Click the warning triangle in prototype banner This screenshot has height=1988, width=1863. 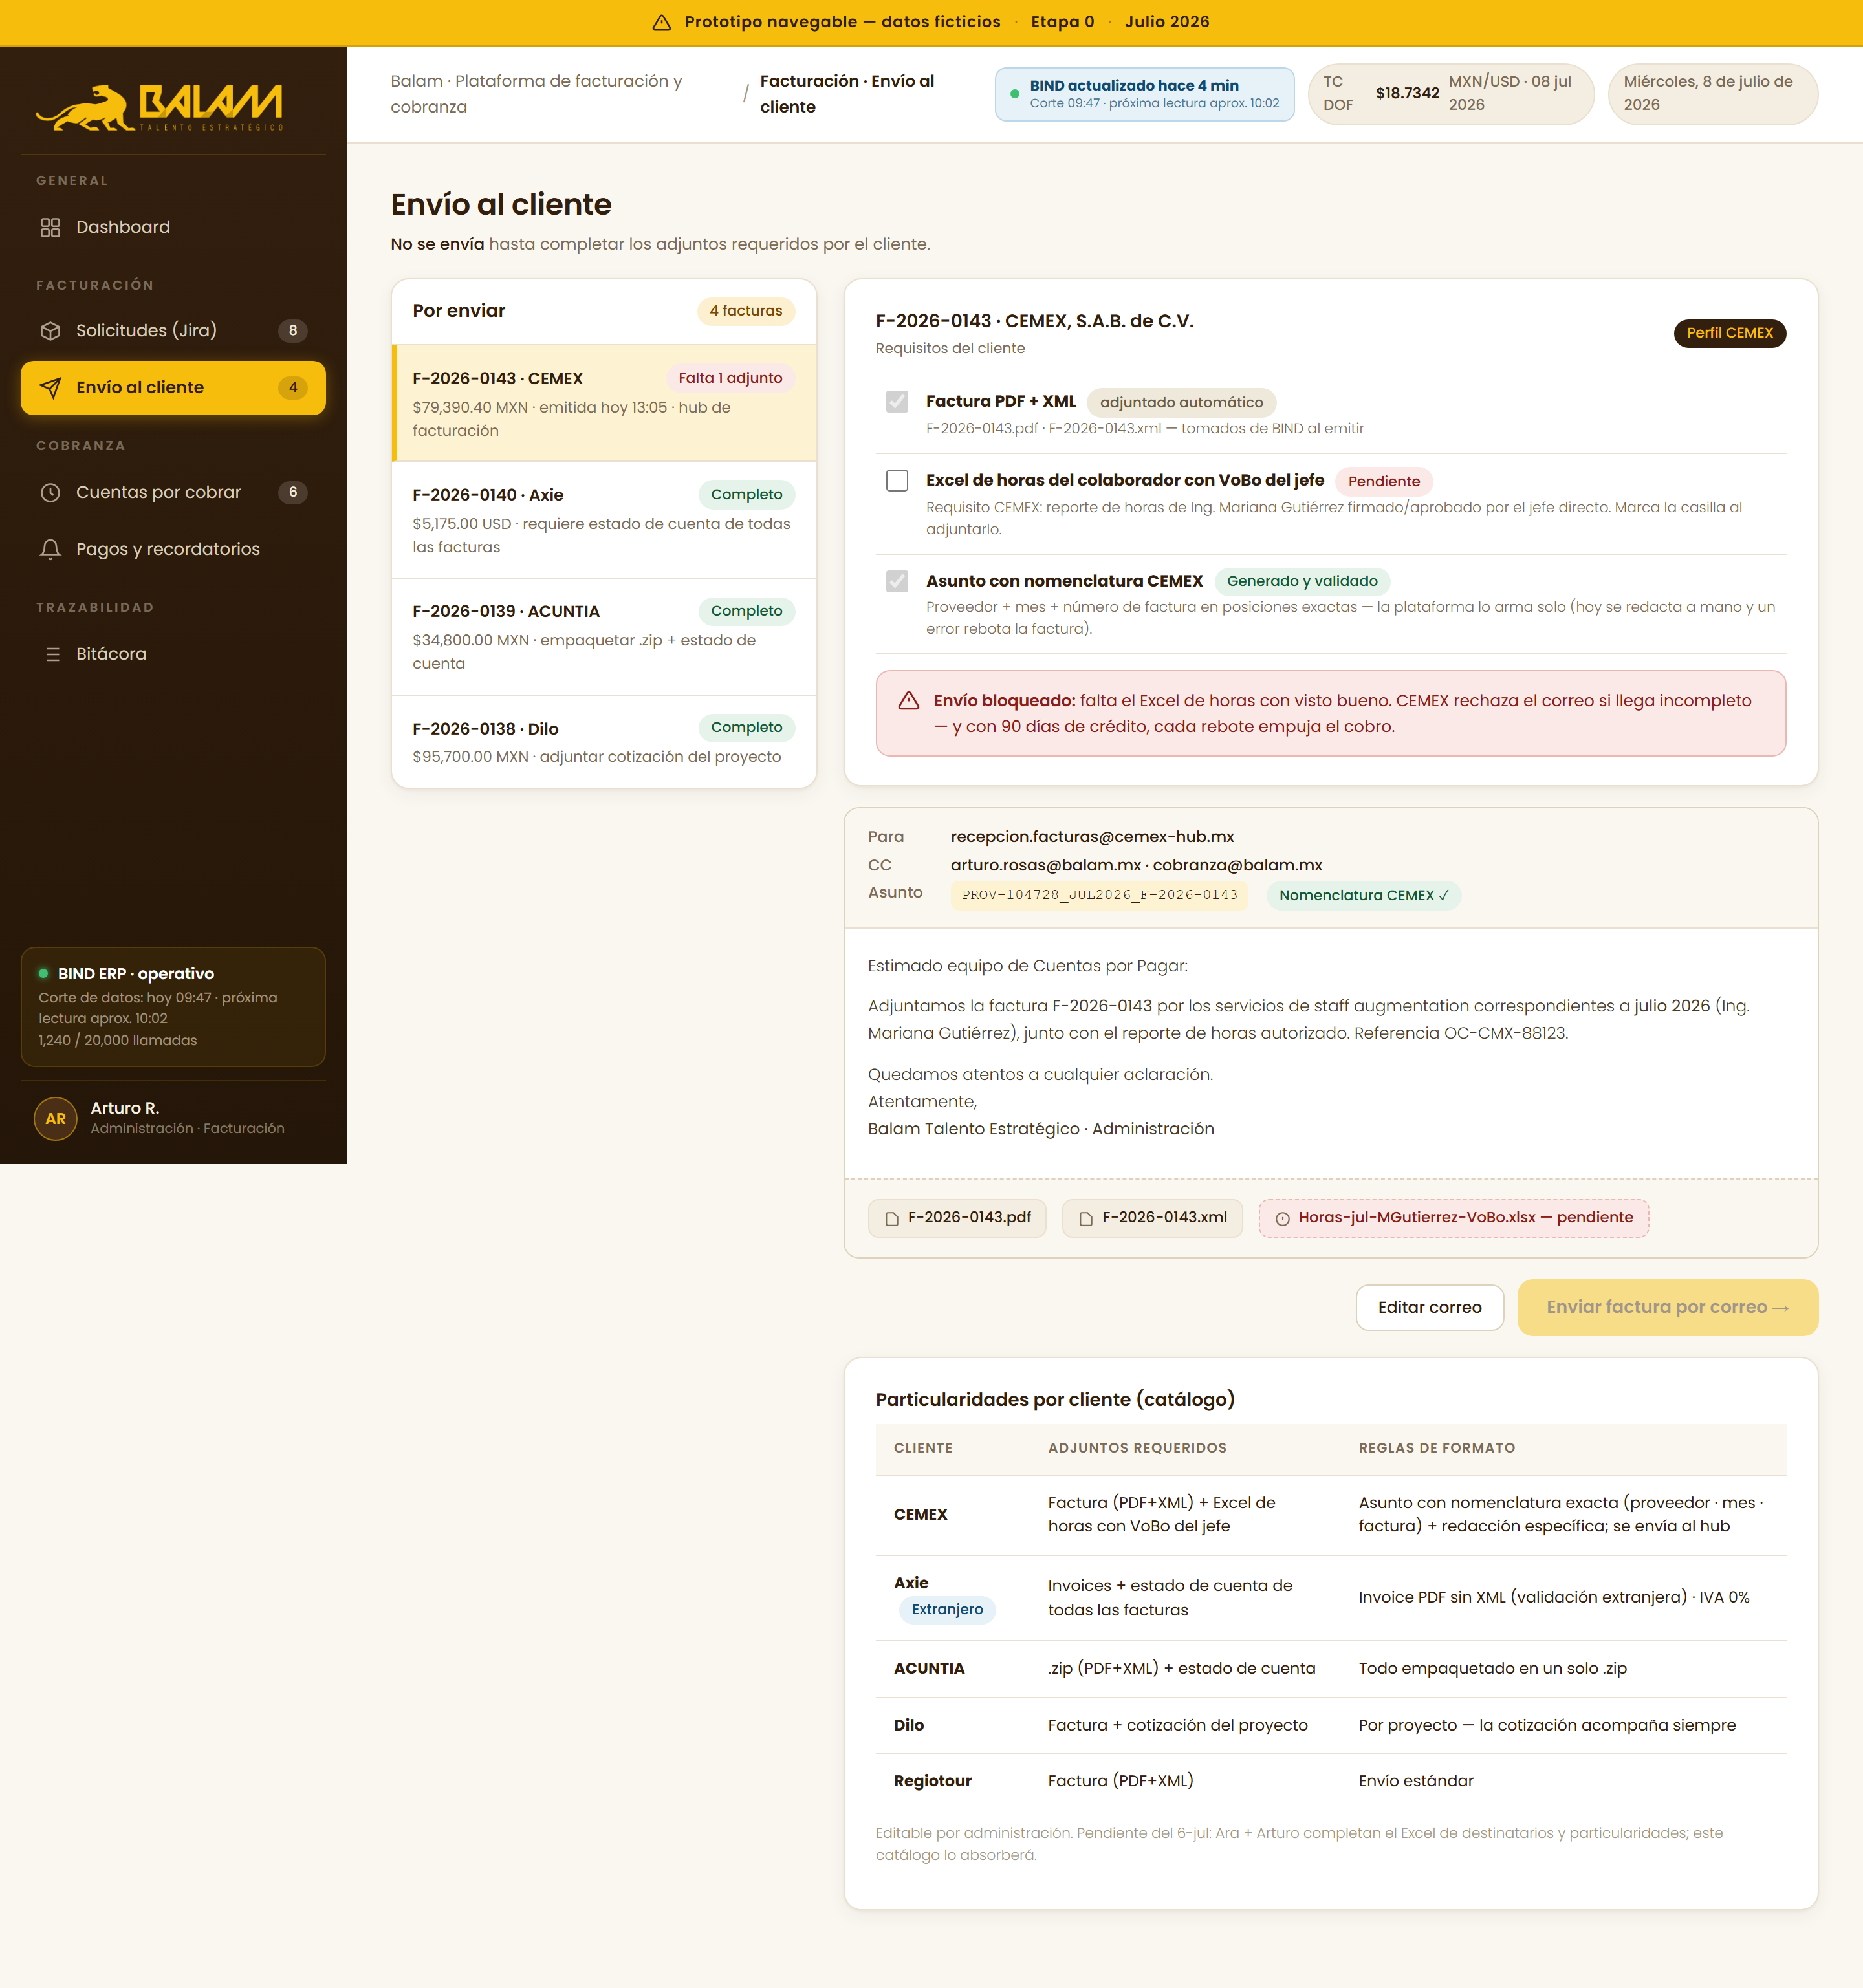[661, 22]
